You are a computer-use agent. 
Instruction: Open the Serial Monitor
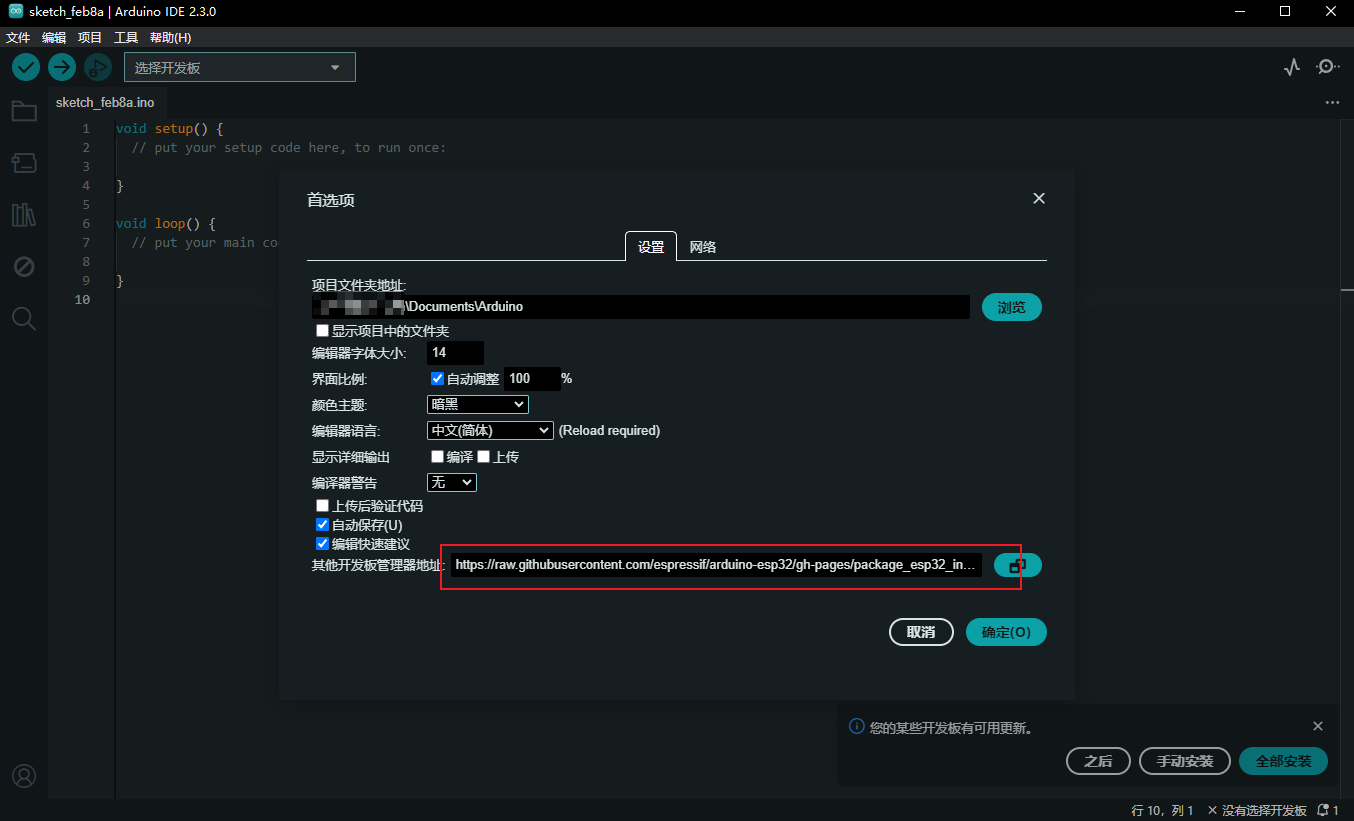(1327, 67)
